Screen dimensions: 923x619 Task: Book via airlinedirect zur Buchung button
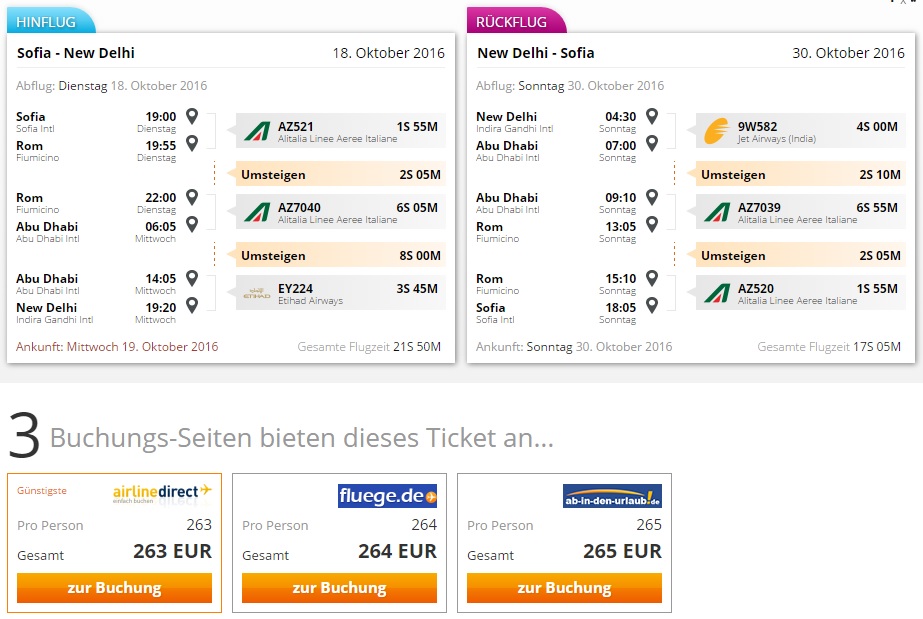pyautogui.click(x=114, y=588)
